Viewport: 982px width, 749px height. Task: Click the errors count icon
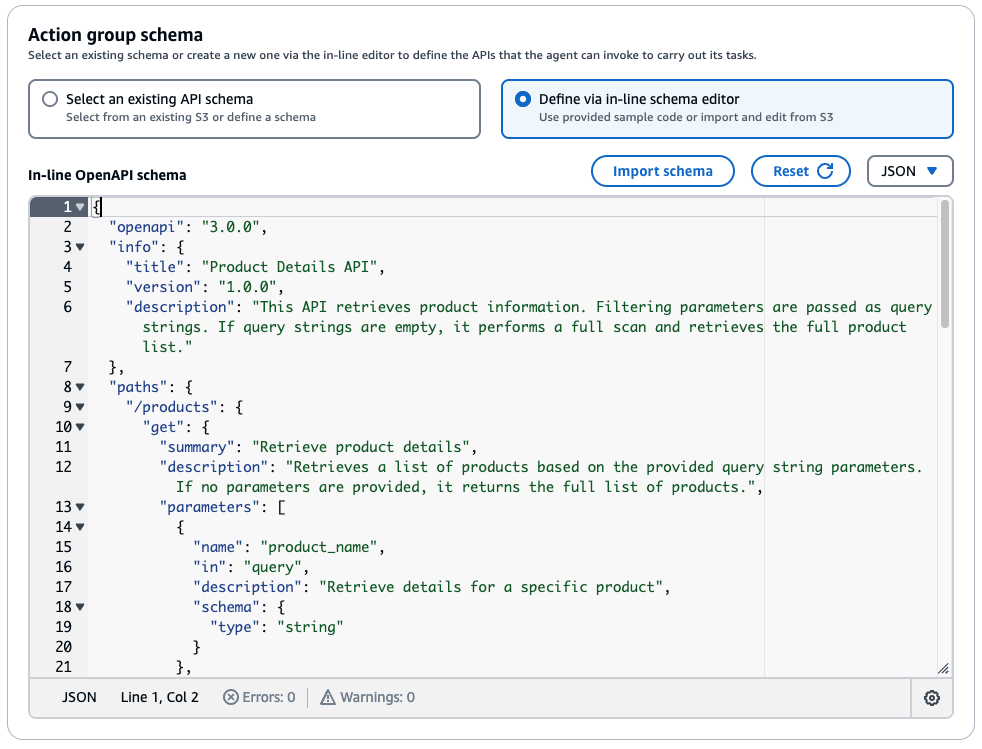coord(231,698)
